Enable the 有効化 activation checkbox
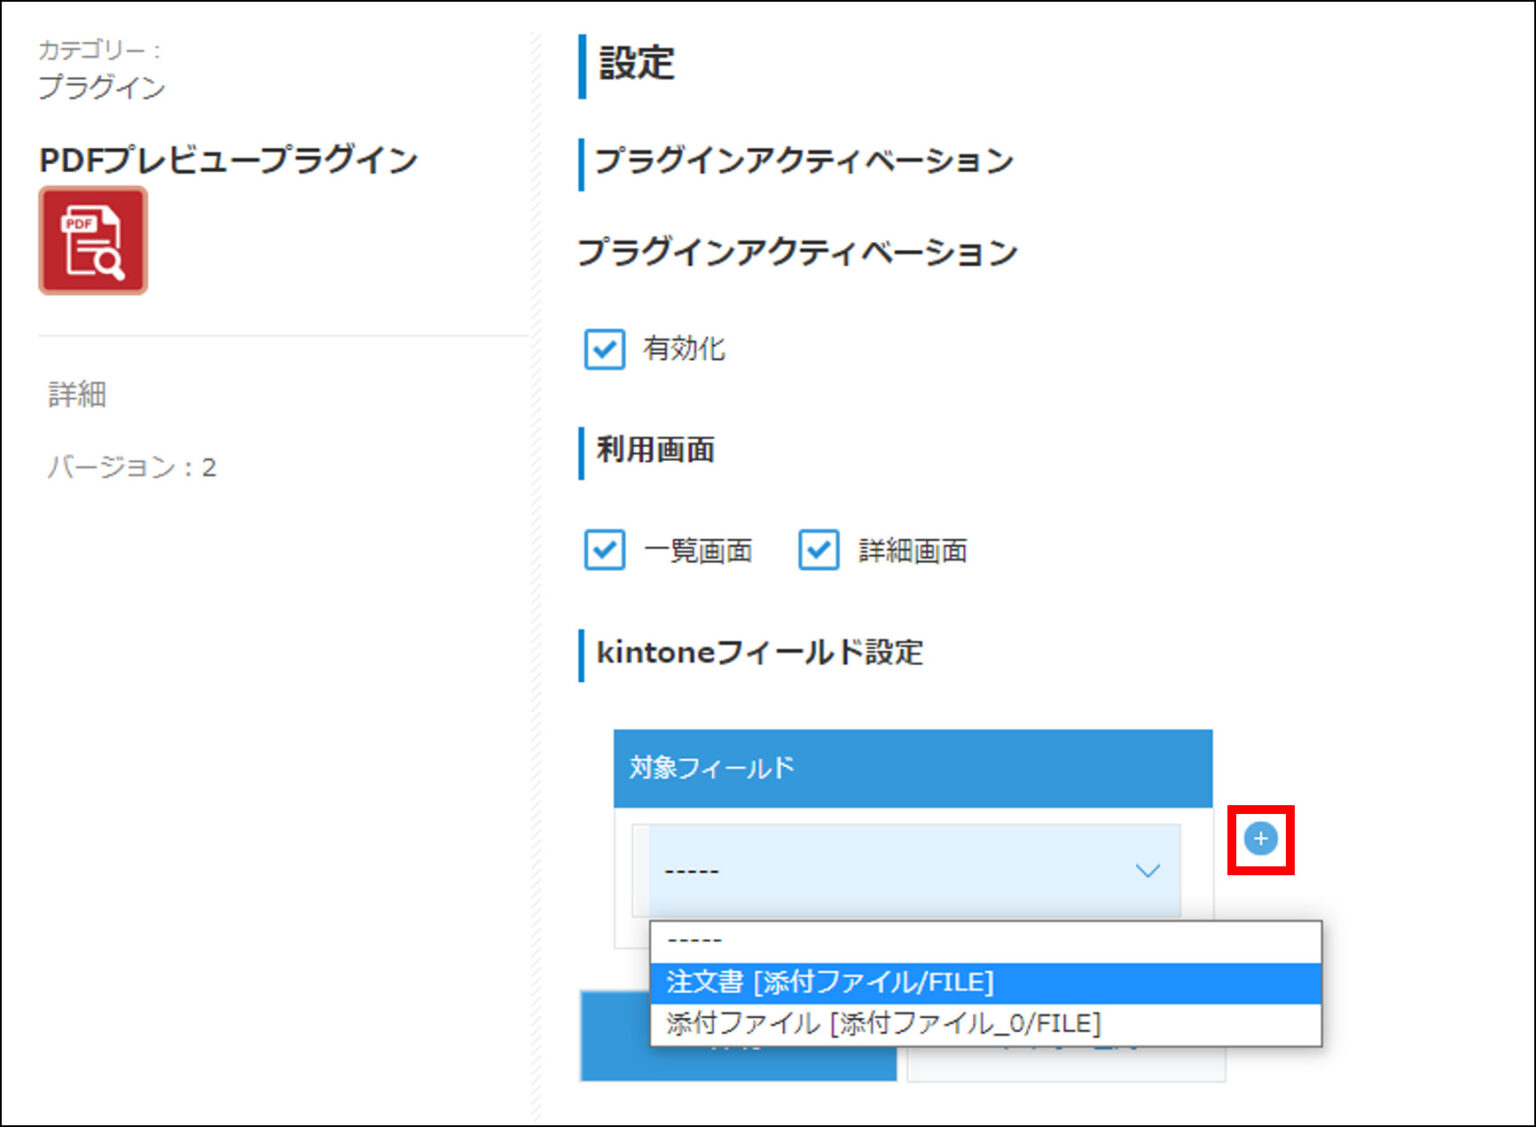The width and height of the screenshot is (1536, 1127). tap(604, 350)
